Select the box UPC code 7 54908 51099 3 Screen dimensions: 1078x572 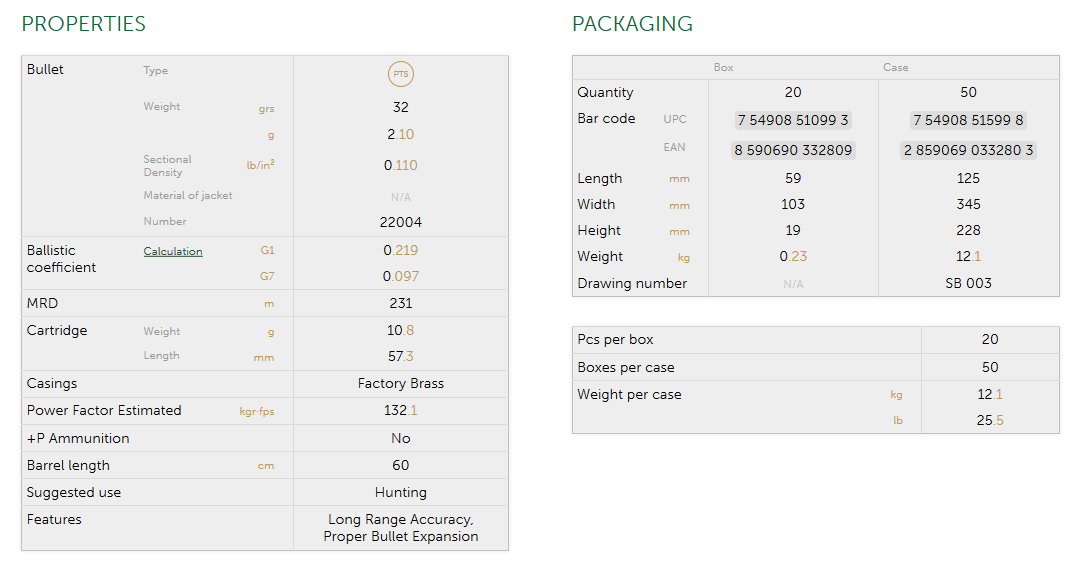pyautogui.click(x=793, y=120)
